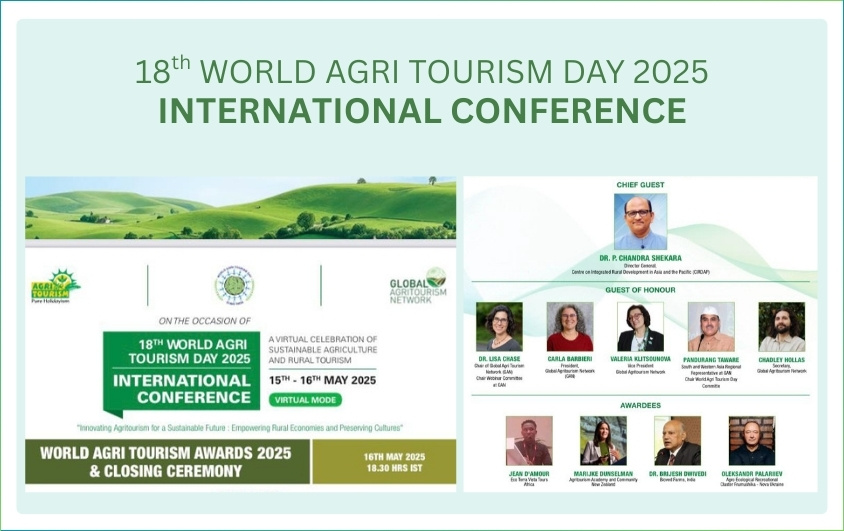Click the Global Agritourism Network logo
Screen dimensions: 844x531
click(x=418, y=286)
